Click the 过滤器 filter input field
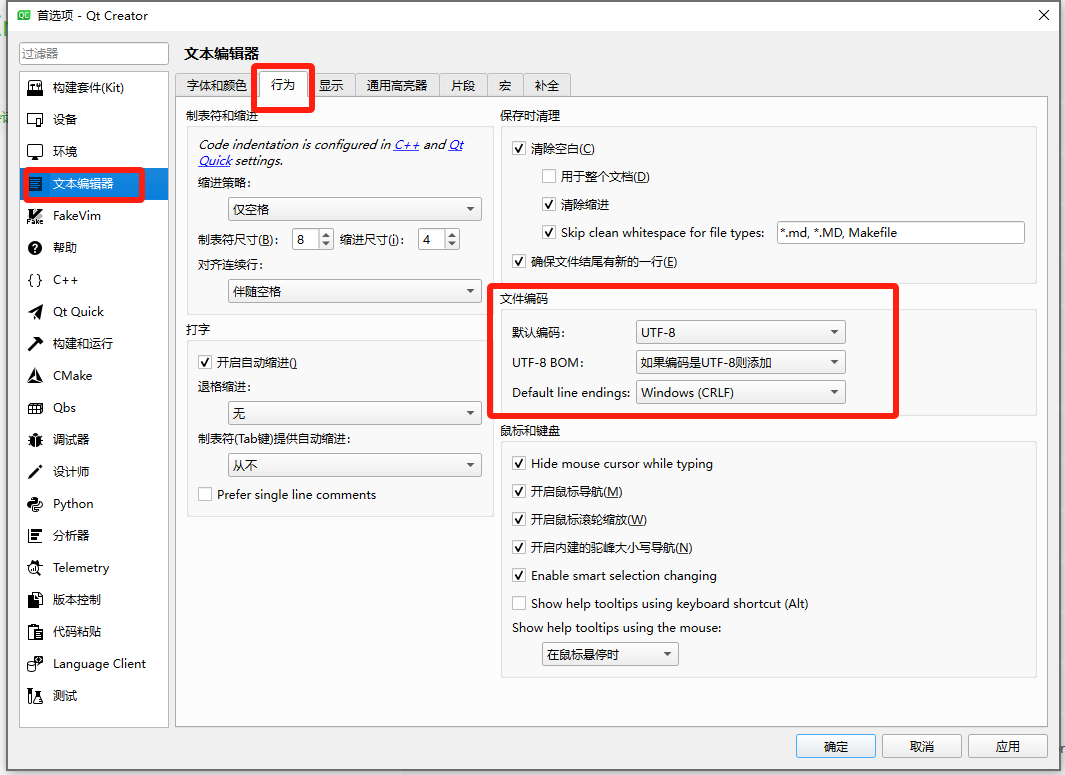This screenshot has height=775, width=1065. pyautogui.click(x=94, y=53)
